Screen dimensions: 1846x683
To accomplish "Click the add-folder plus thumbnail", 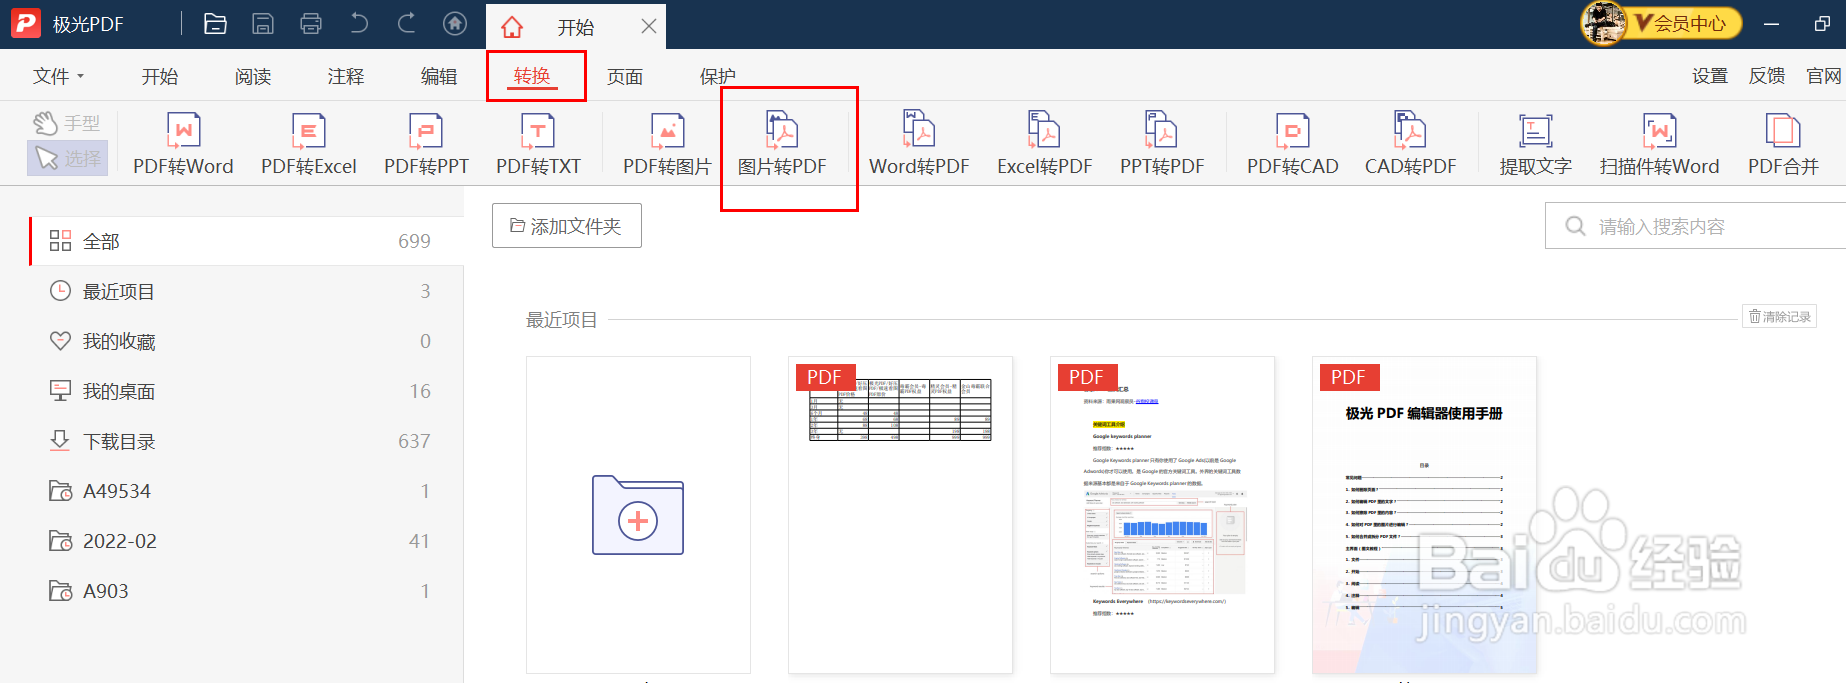I will tap(638, 515).
